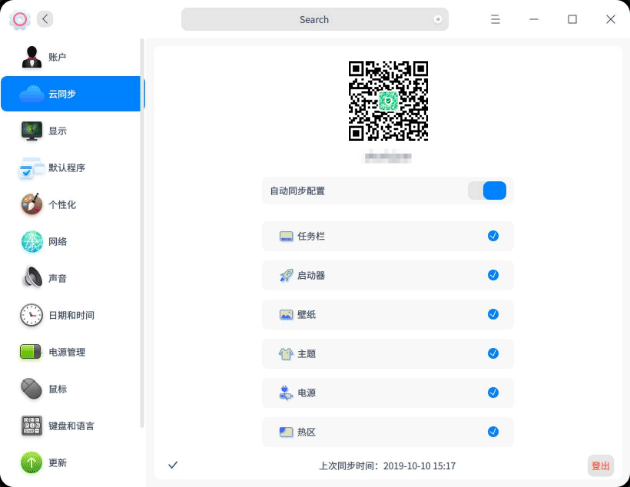The width and height of the screenshot is (630, 487).
Task: Open the 声音 speaker icon
Action: [32, 278]
